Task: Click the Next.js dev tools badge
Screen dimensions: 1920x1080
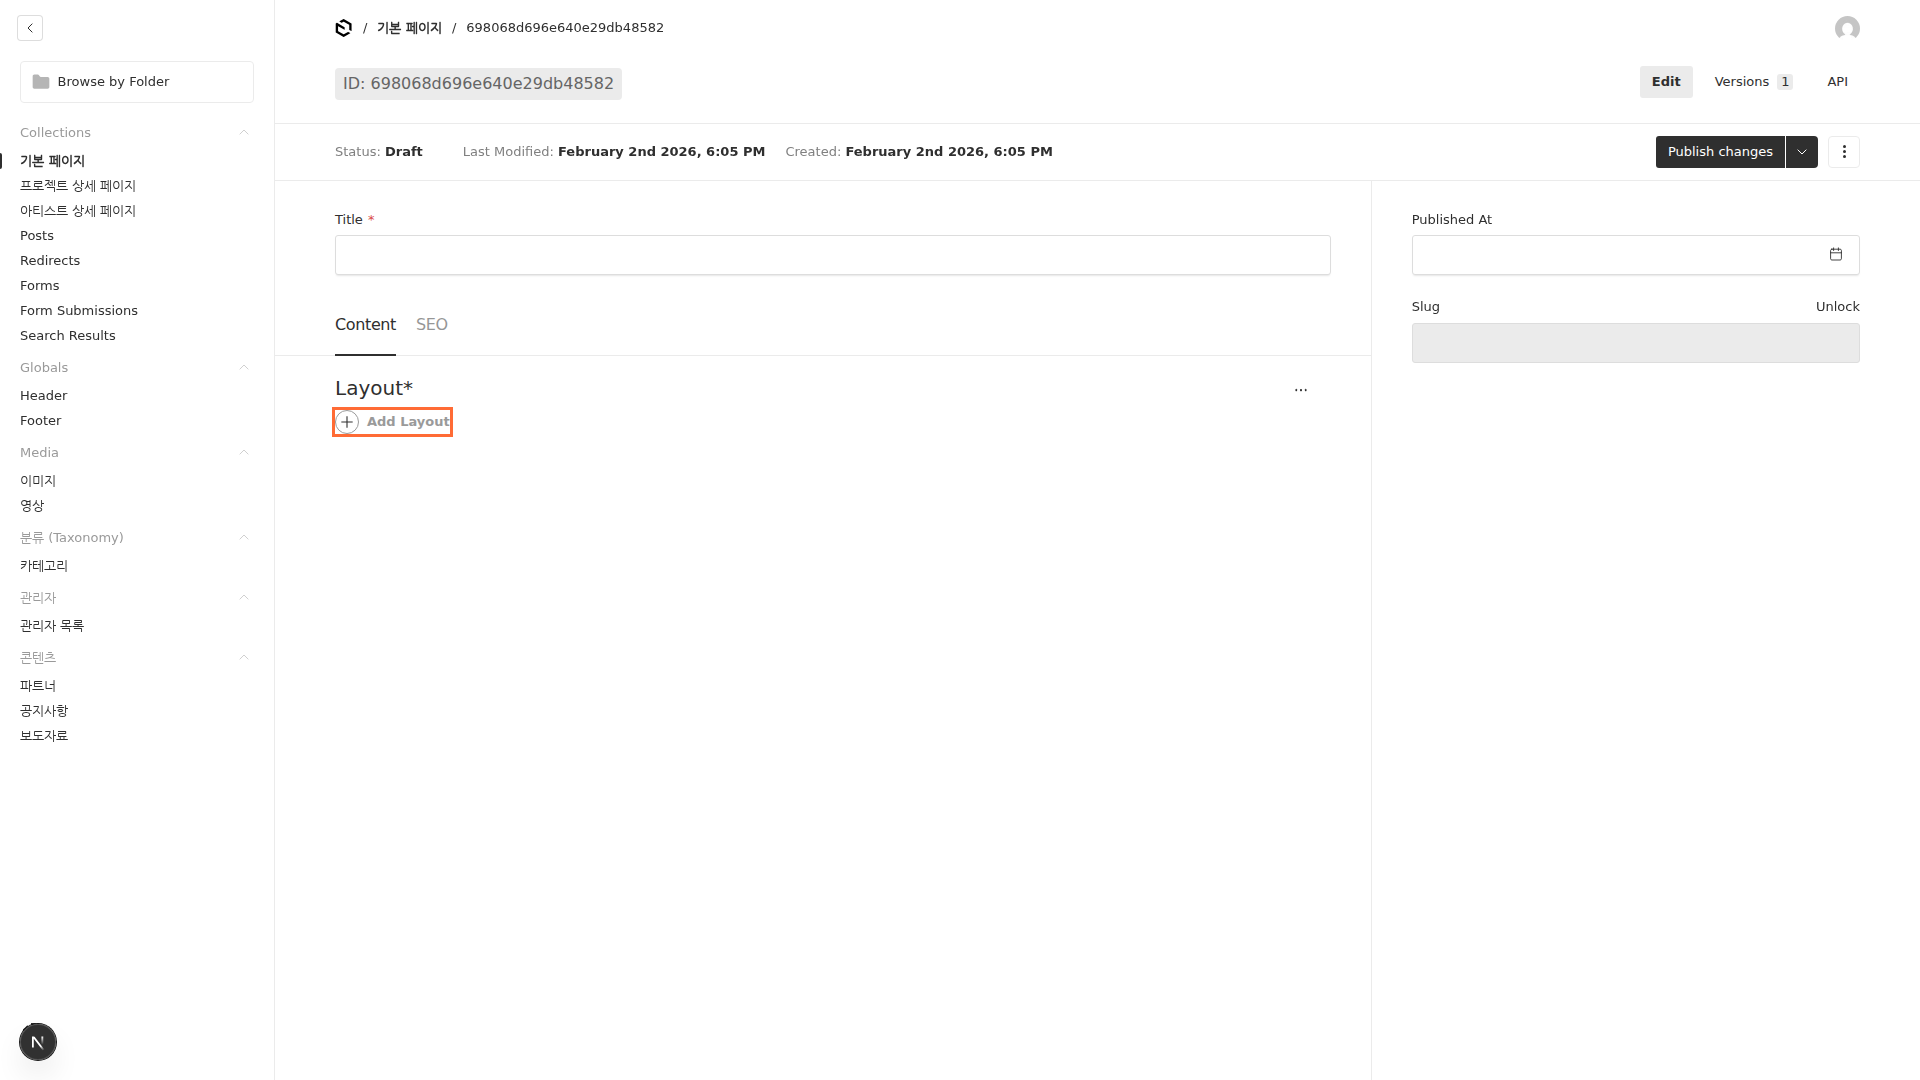Action: coord(38,1042)
